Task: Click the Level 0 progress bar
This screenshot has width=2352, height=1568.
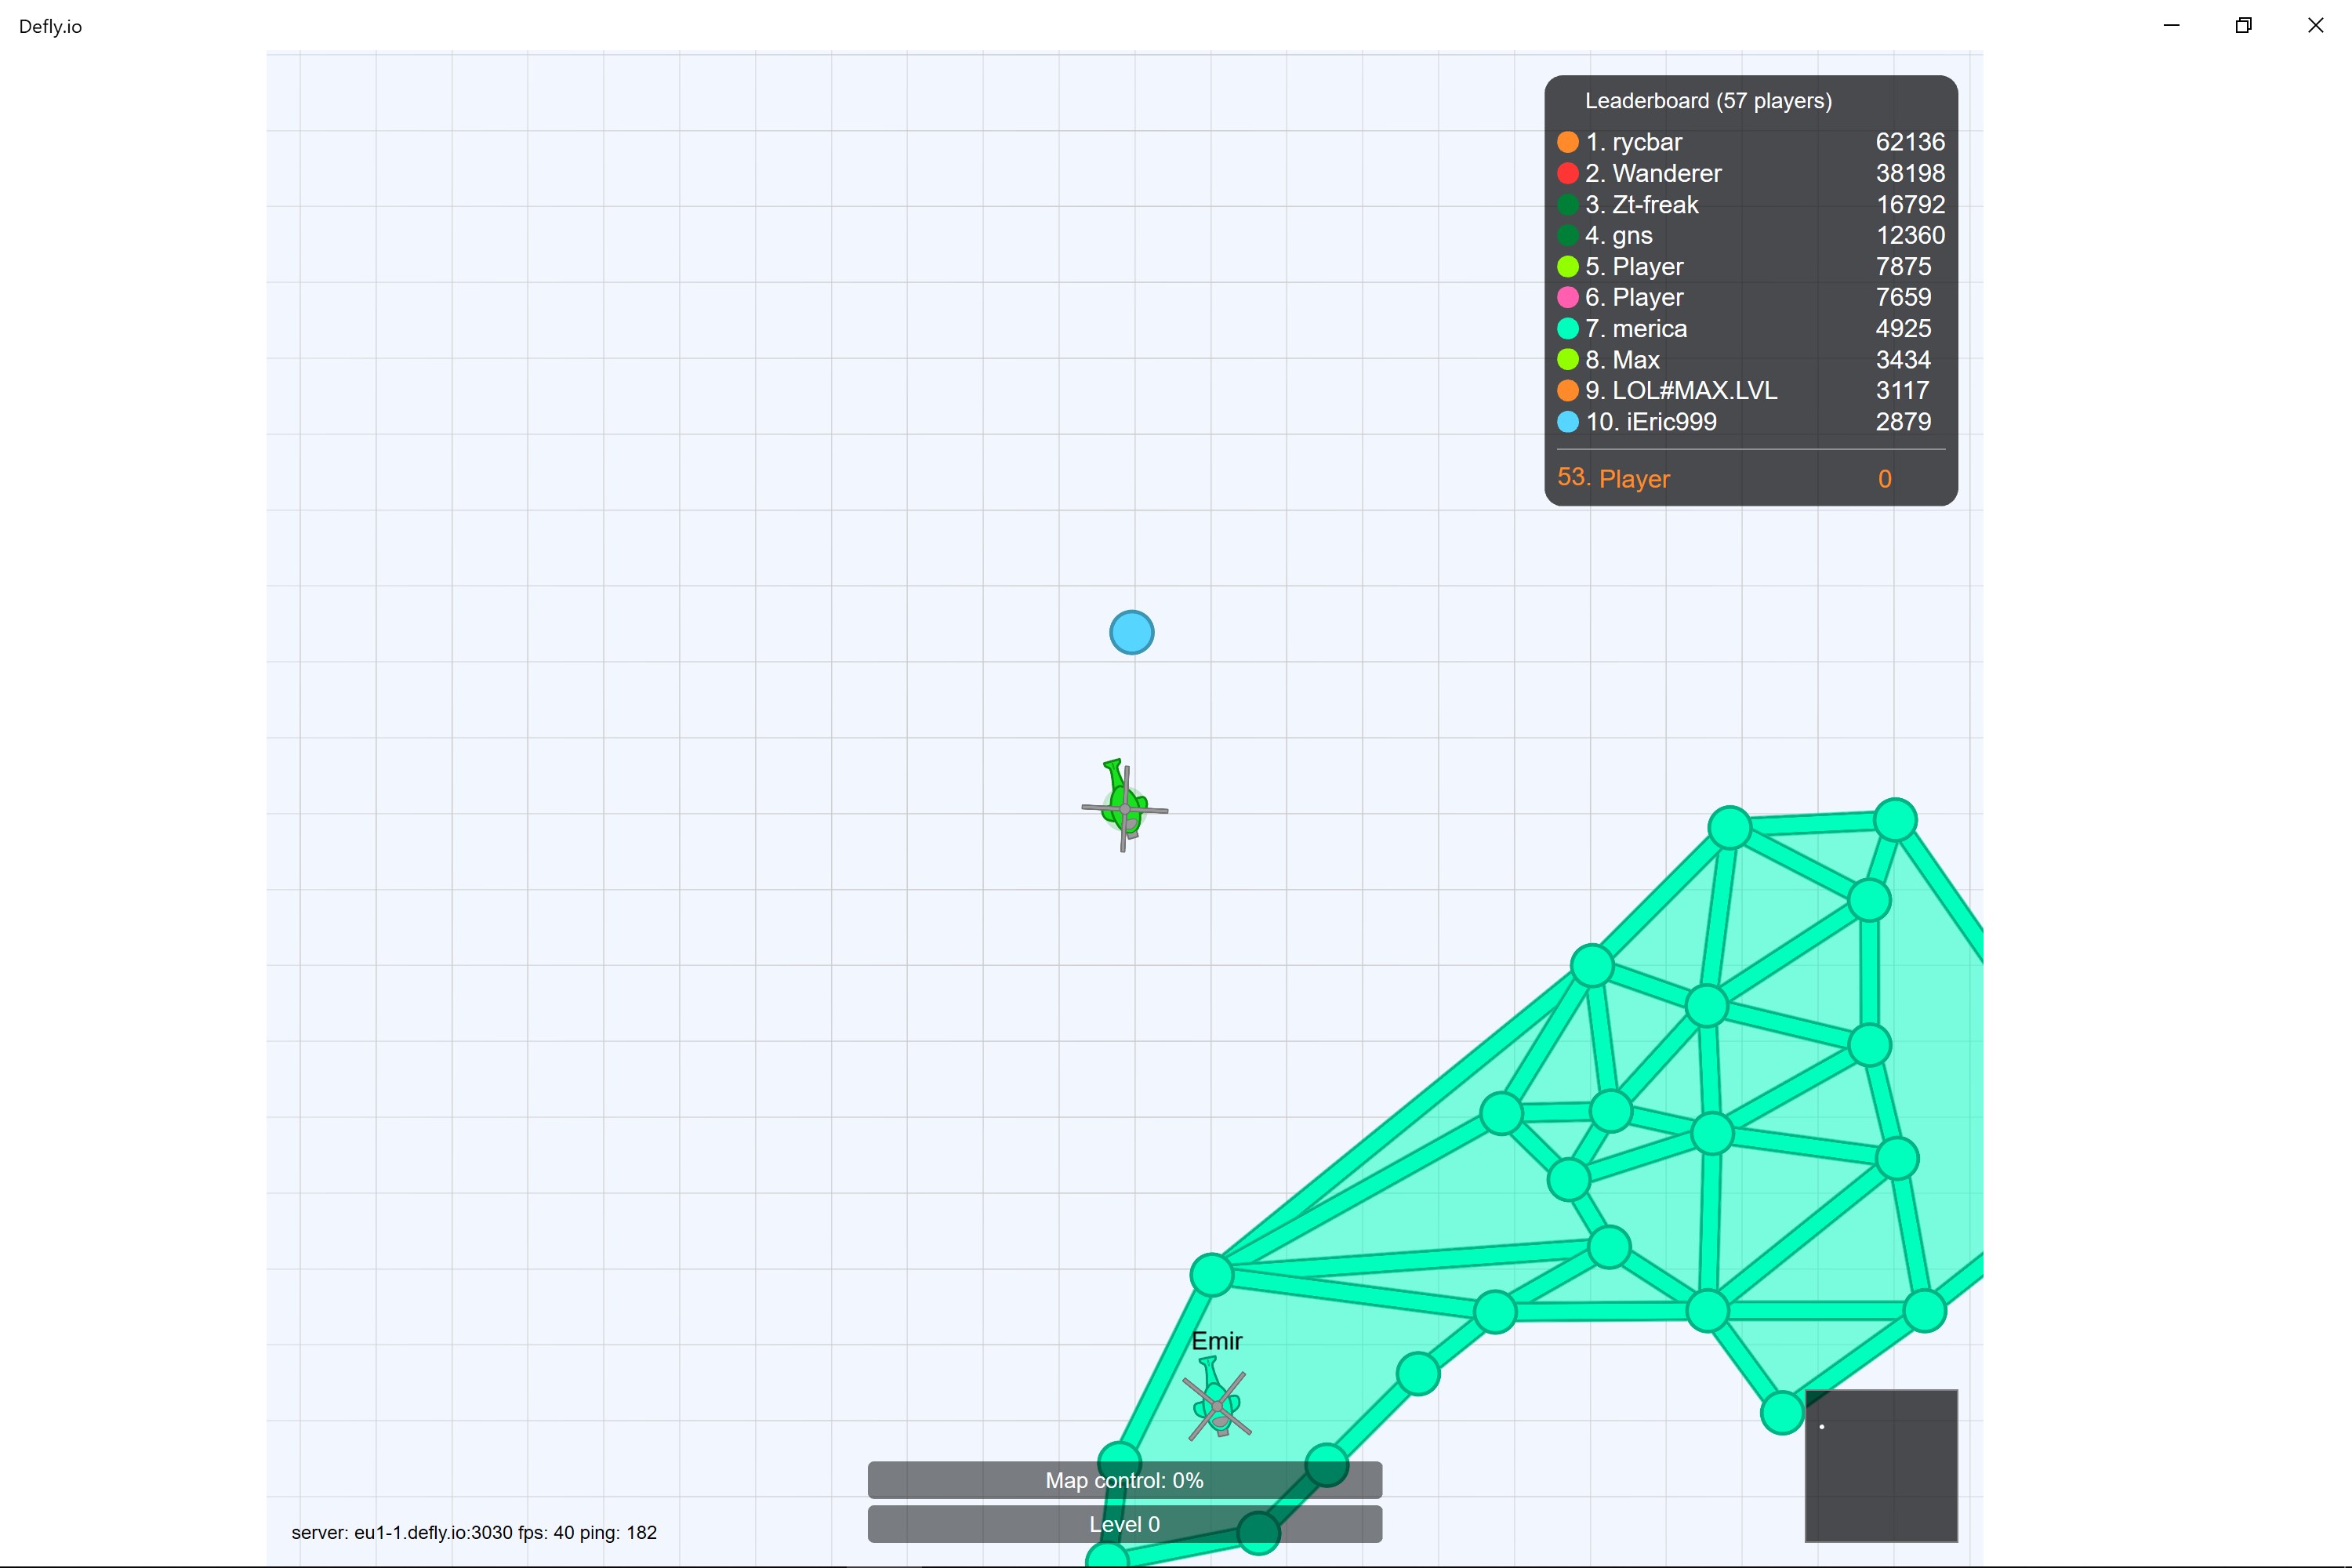Action: click(1124, 1524)
